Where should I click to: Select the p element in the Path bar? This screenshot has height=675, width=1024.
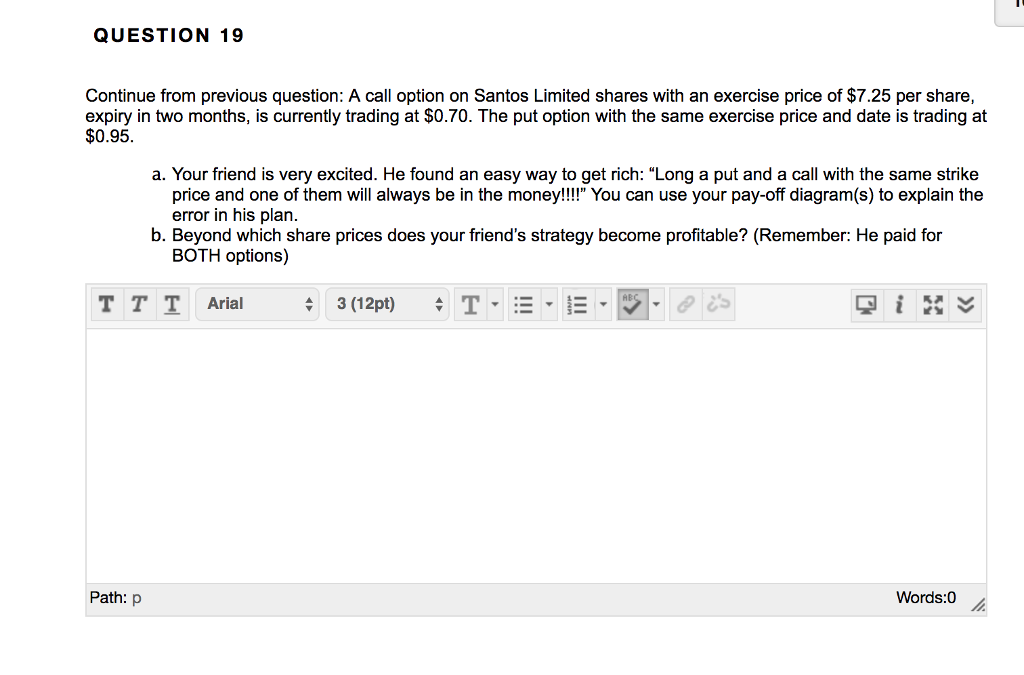click(x=136, y=597)
